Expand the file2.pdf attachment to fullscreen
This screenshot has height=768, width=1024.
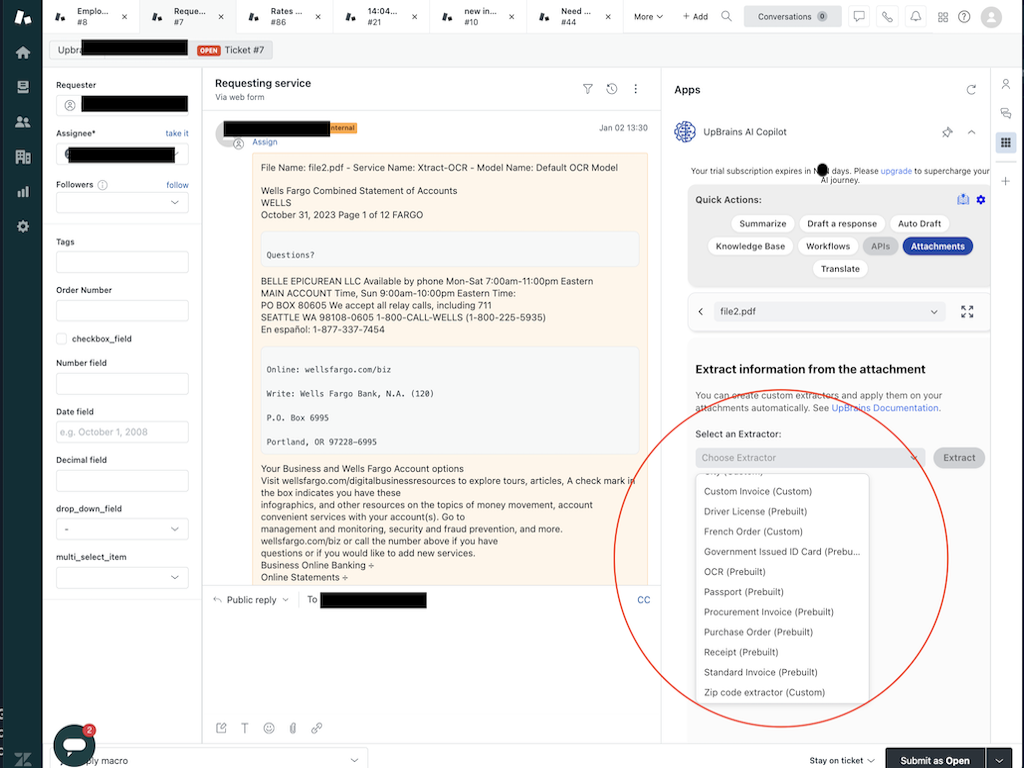coord(967,312)
